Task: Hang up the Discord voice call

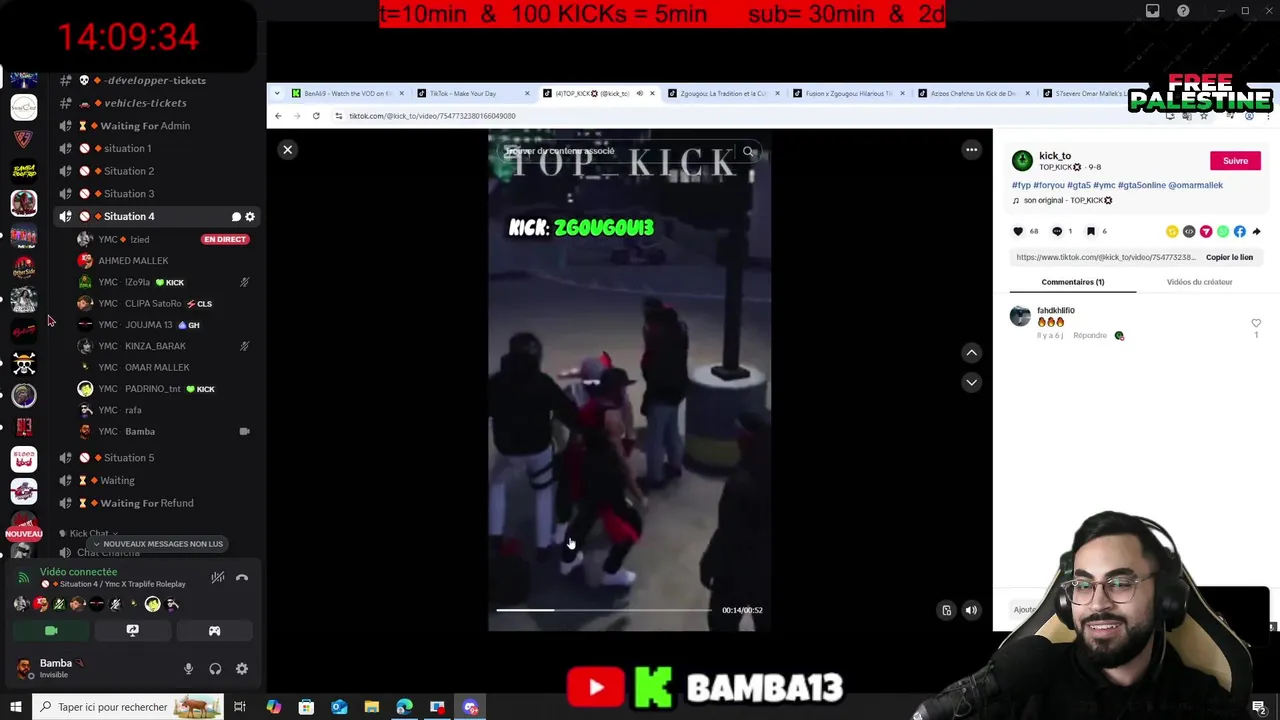Action: tap(241, 578)
